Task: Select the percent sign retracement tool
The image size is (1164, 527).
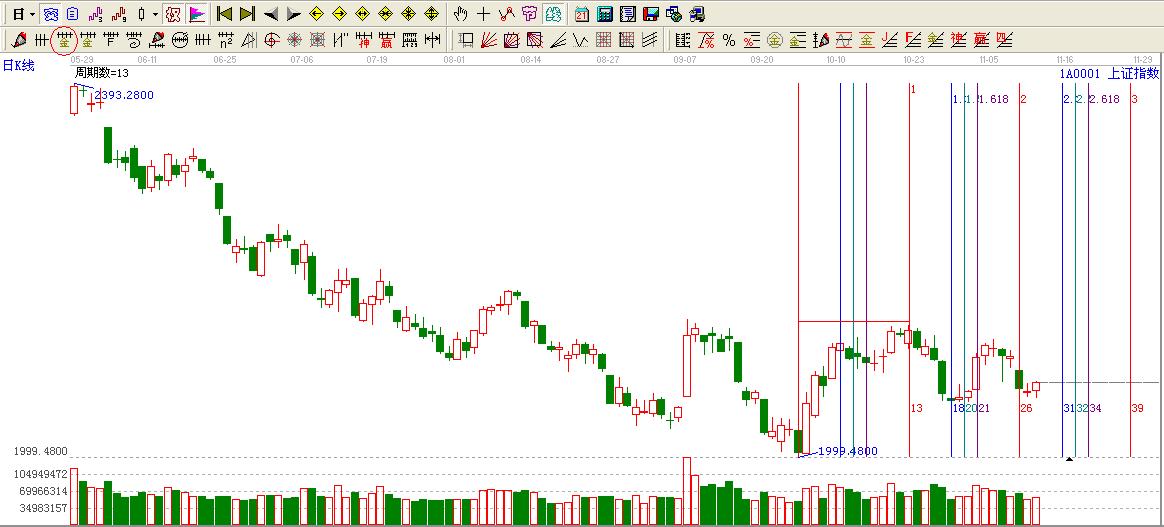Action: (728, 40)
